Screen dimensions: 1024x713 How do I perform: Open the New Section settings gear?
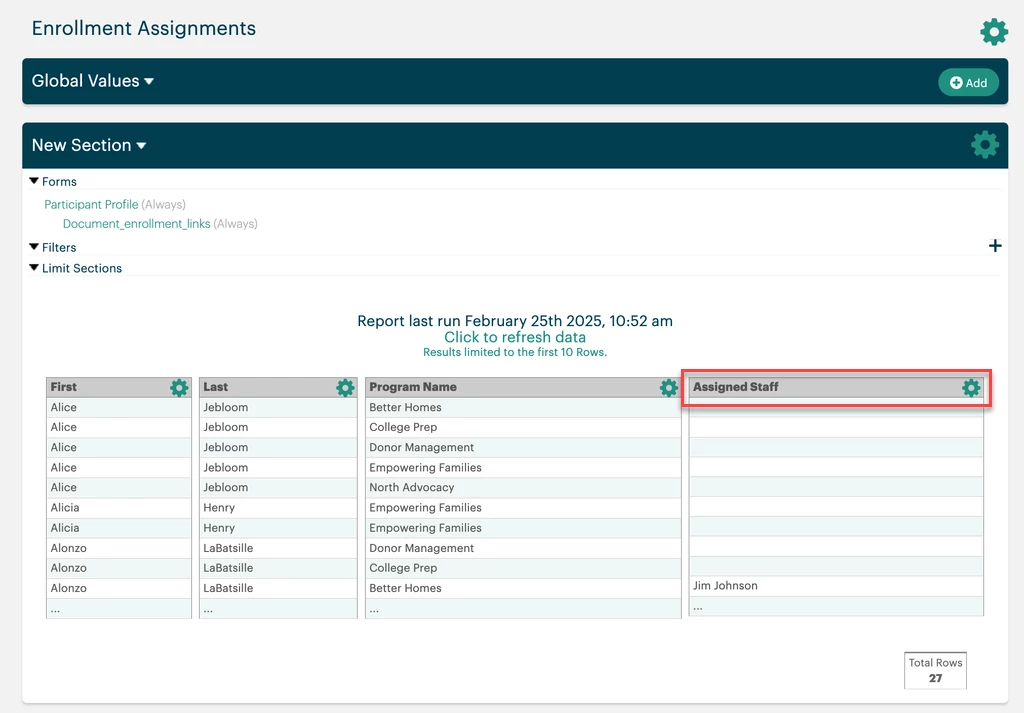[984, 145]
